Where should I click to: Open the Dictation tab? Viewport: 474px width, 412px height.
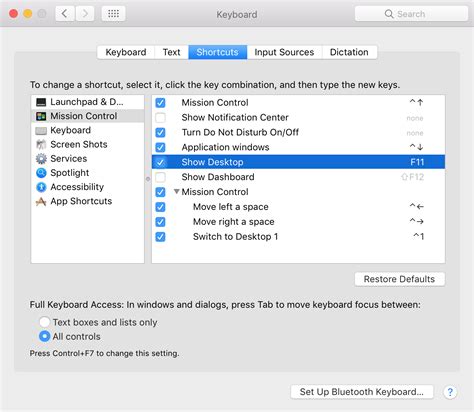point(349,52)
